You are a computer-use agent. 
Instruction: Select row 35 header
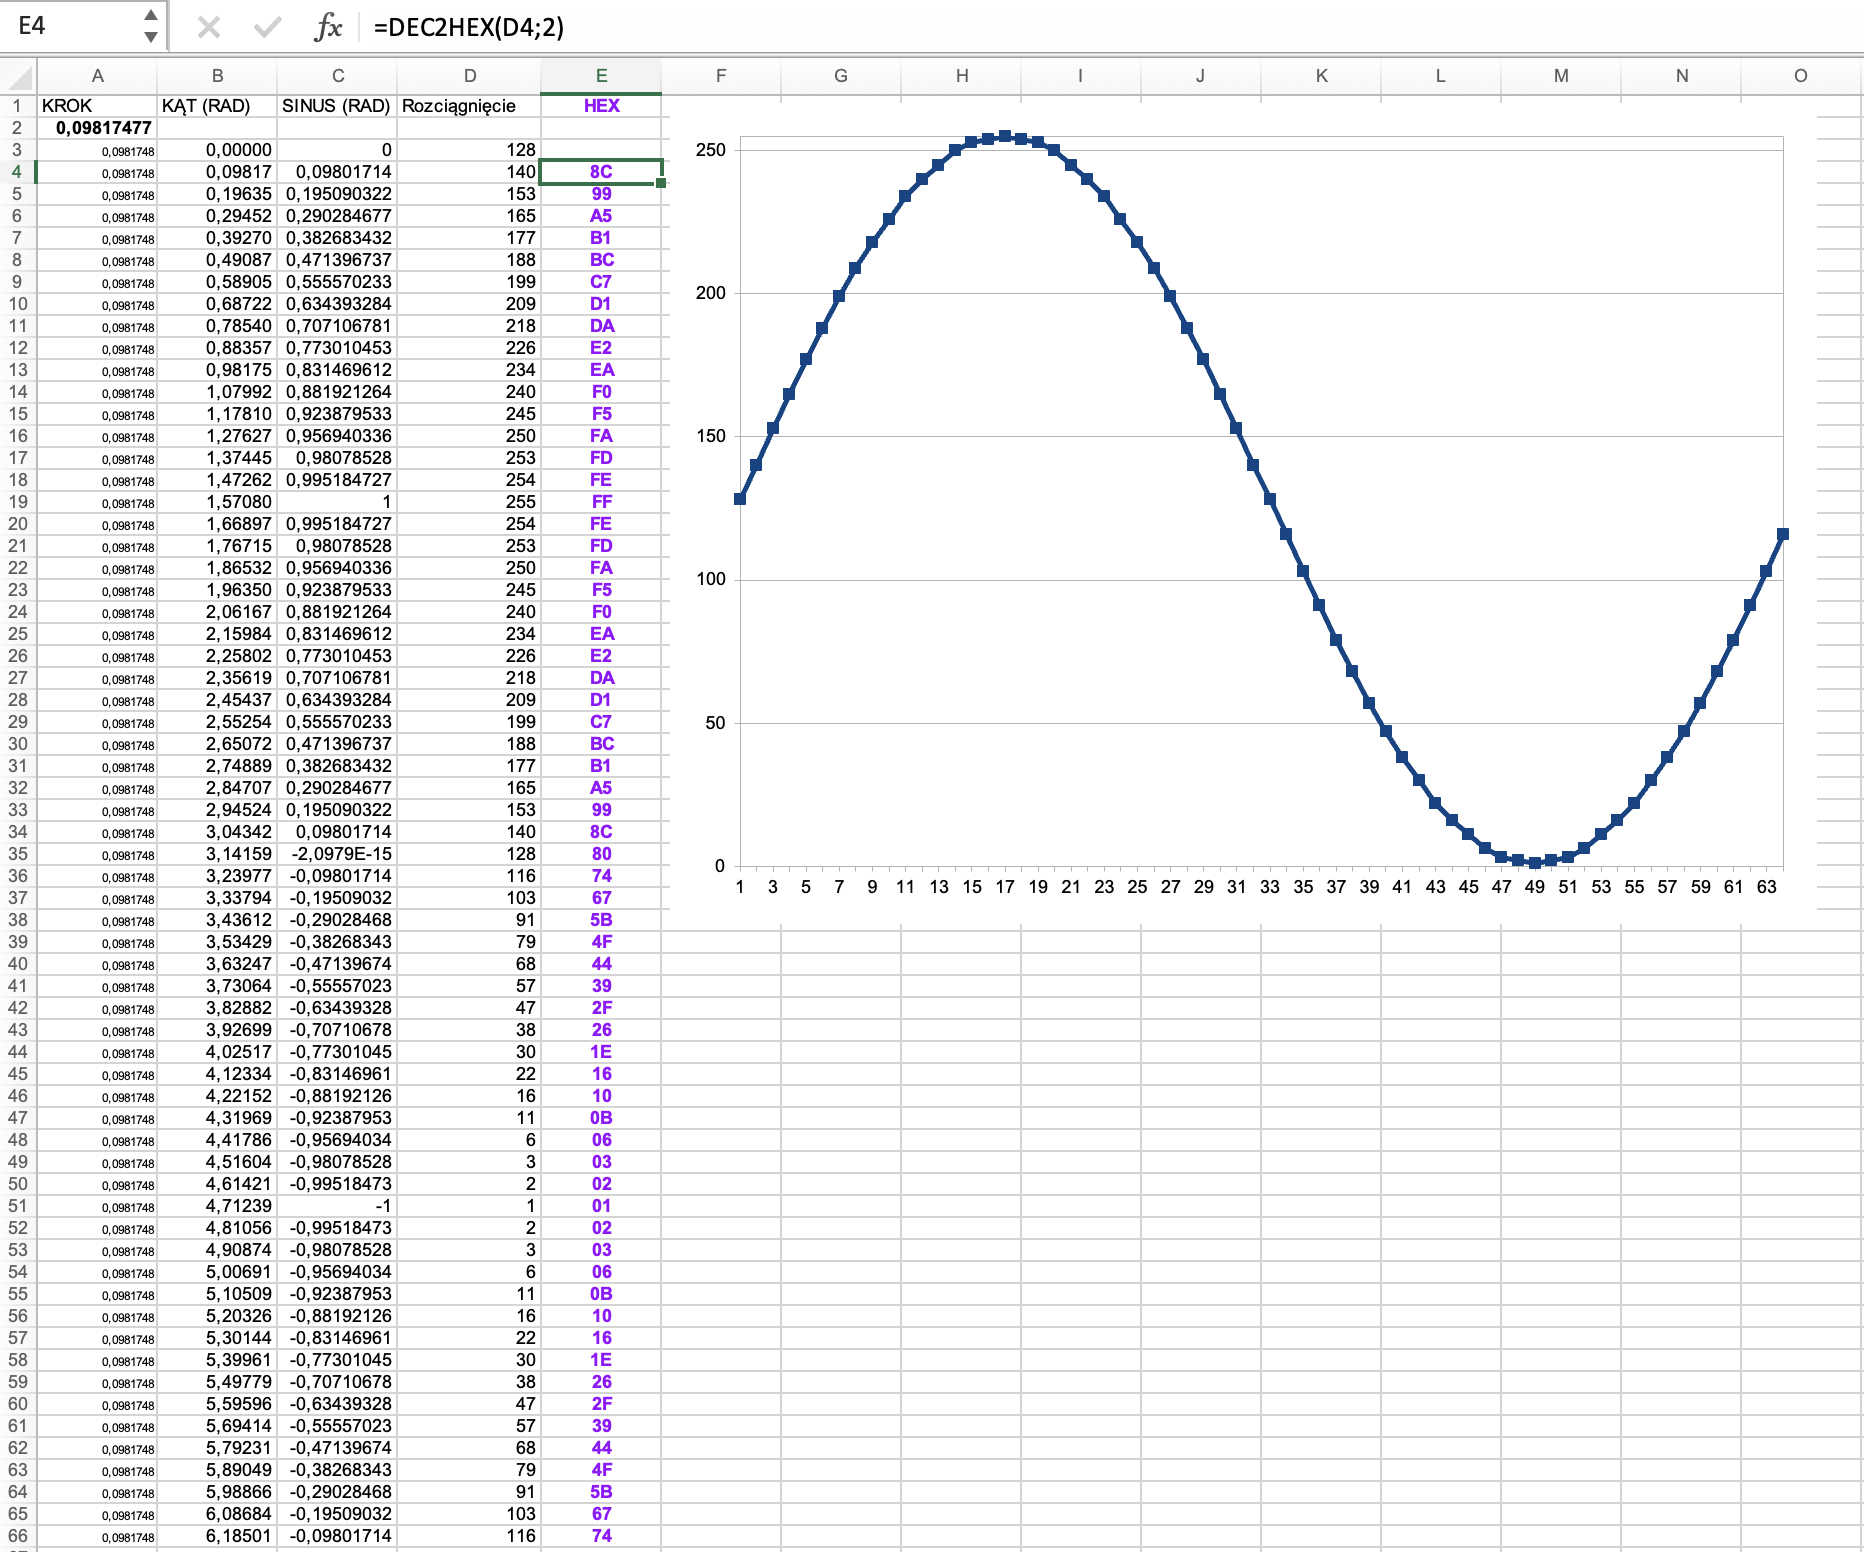[x=17, y=854]
